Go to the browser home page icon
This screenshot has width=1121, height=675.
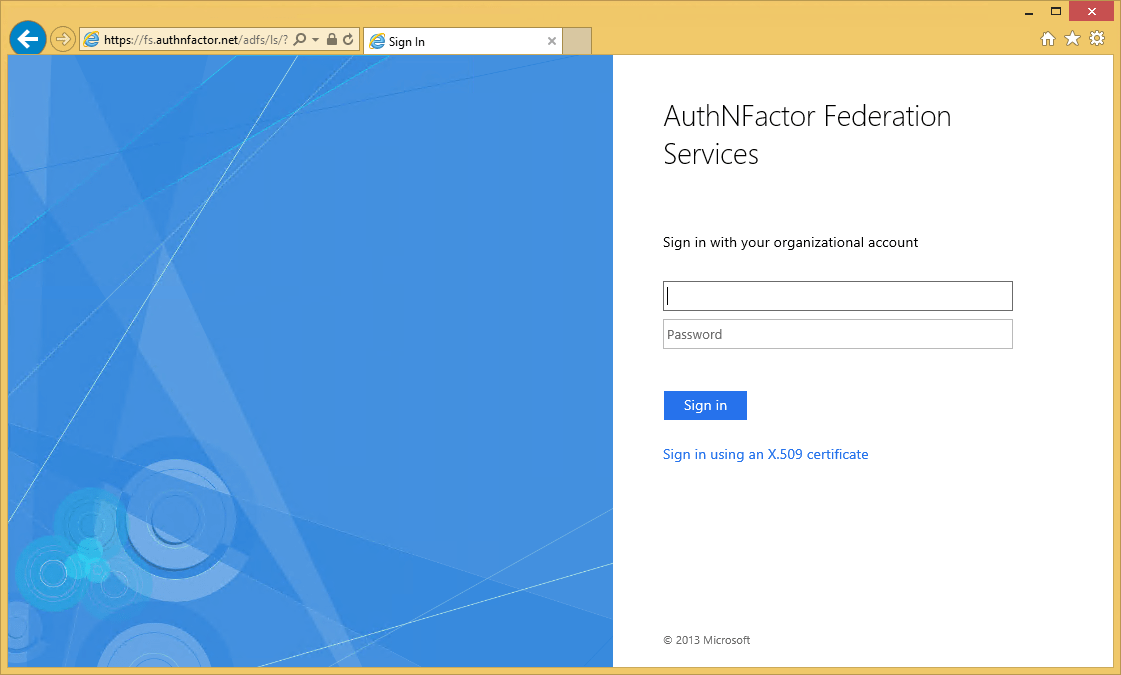coord(1047,39)
